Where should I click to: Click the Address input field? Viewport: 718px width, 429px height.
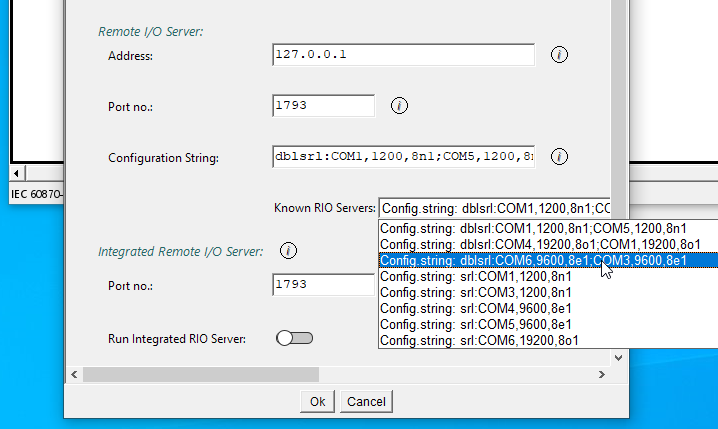[x=402, y=55]
